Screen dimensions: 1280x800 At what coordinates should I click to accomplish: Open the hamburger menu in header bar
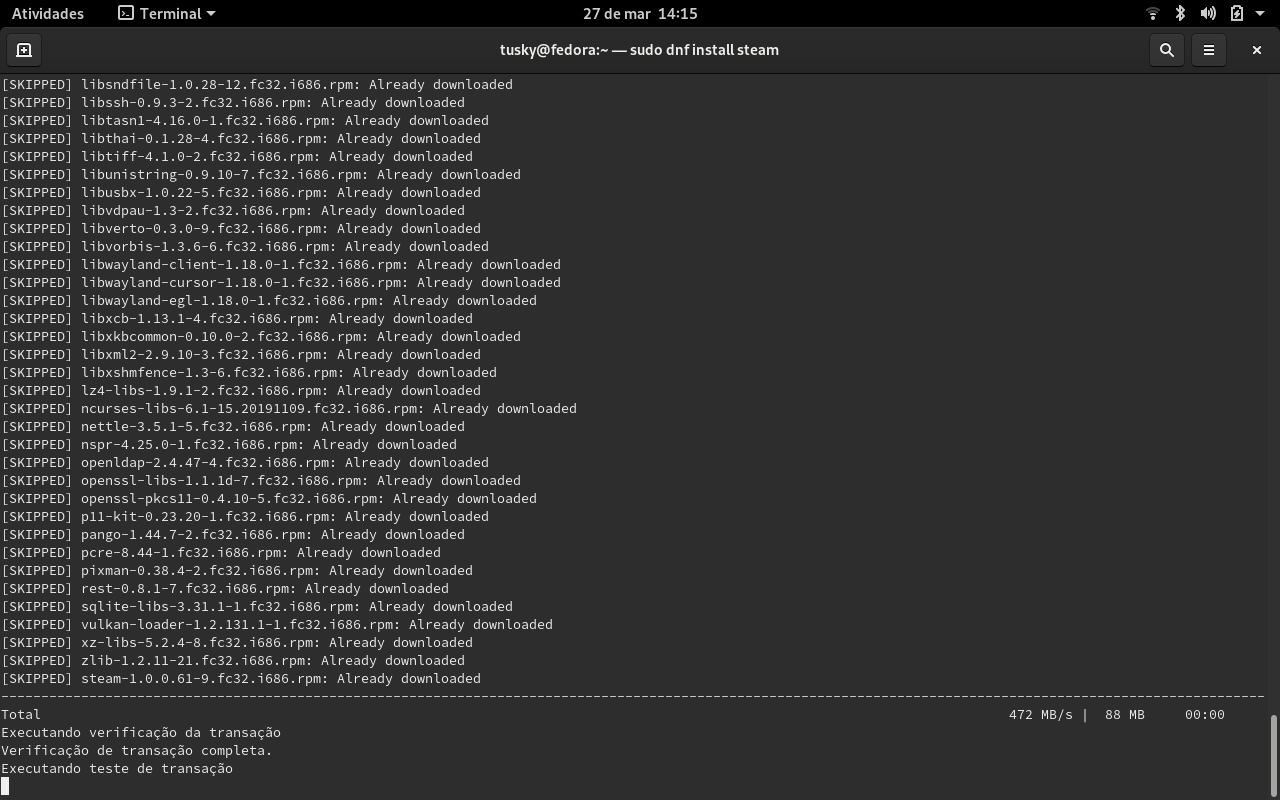point(1208,50)
